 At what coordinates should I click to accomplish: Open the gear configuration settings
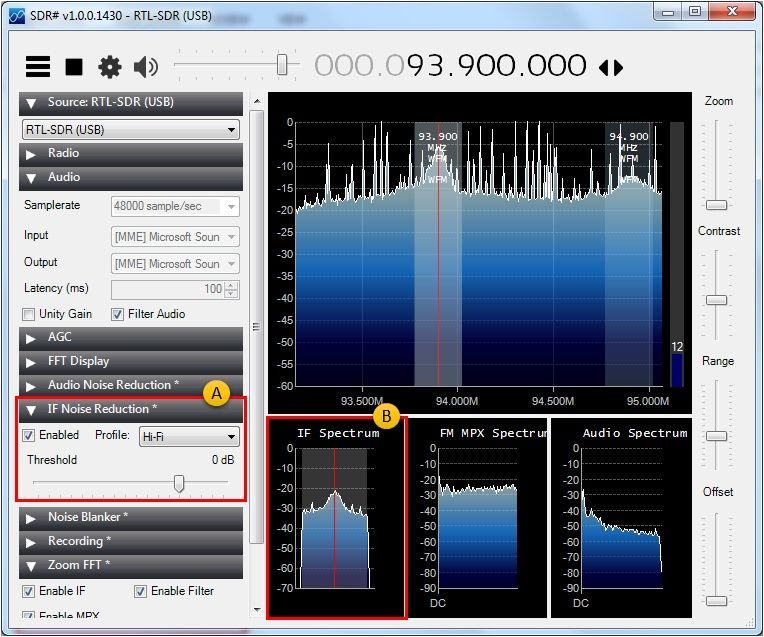pyautogui.click(x=110, y=67)
